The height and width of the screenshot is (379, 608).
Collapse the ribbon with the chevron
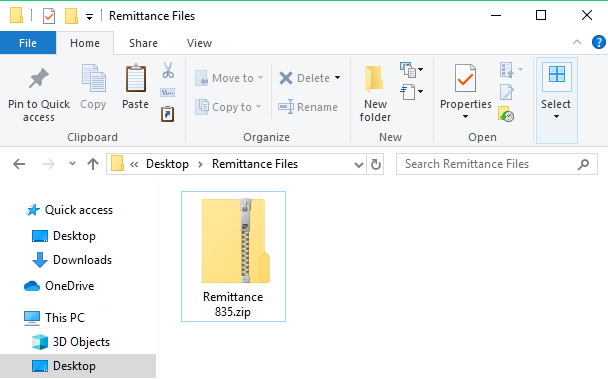[577, 42]
